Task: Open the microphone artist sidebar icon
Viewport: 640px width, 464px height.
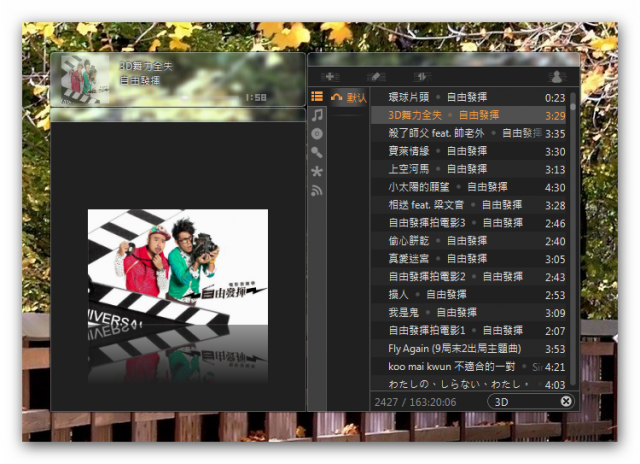Action: (317, 152)
